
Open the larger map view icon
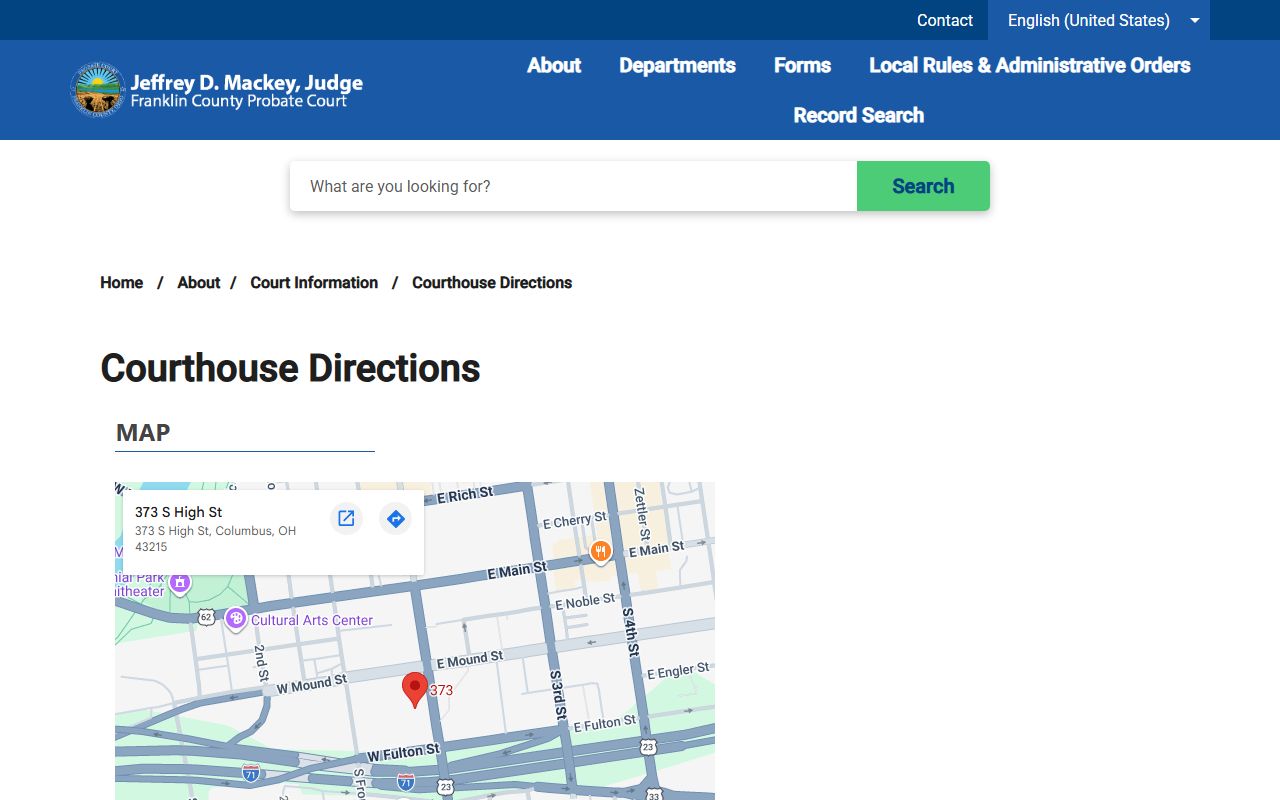point(346,518)
